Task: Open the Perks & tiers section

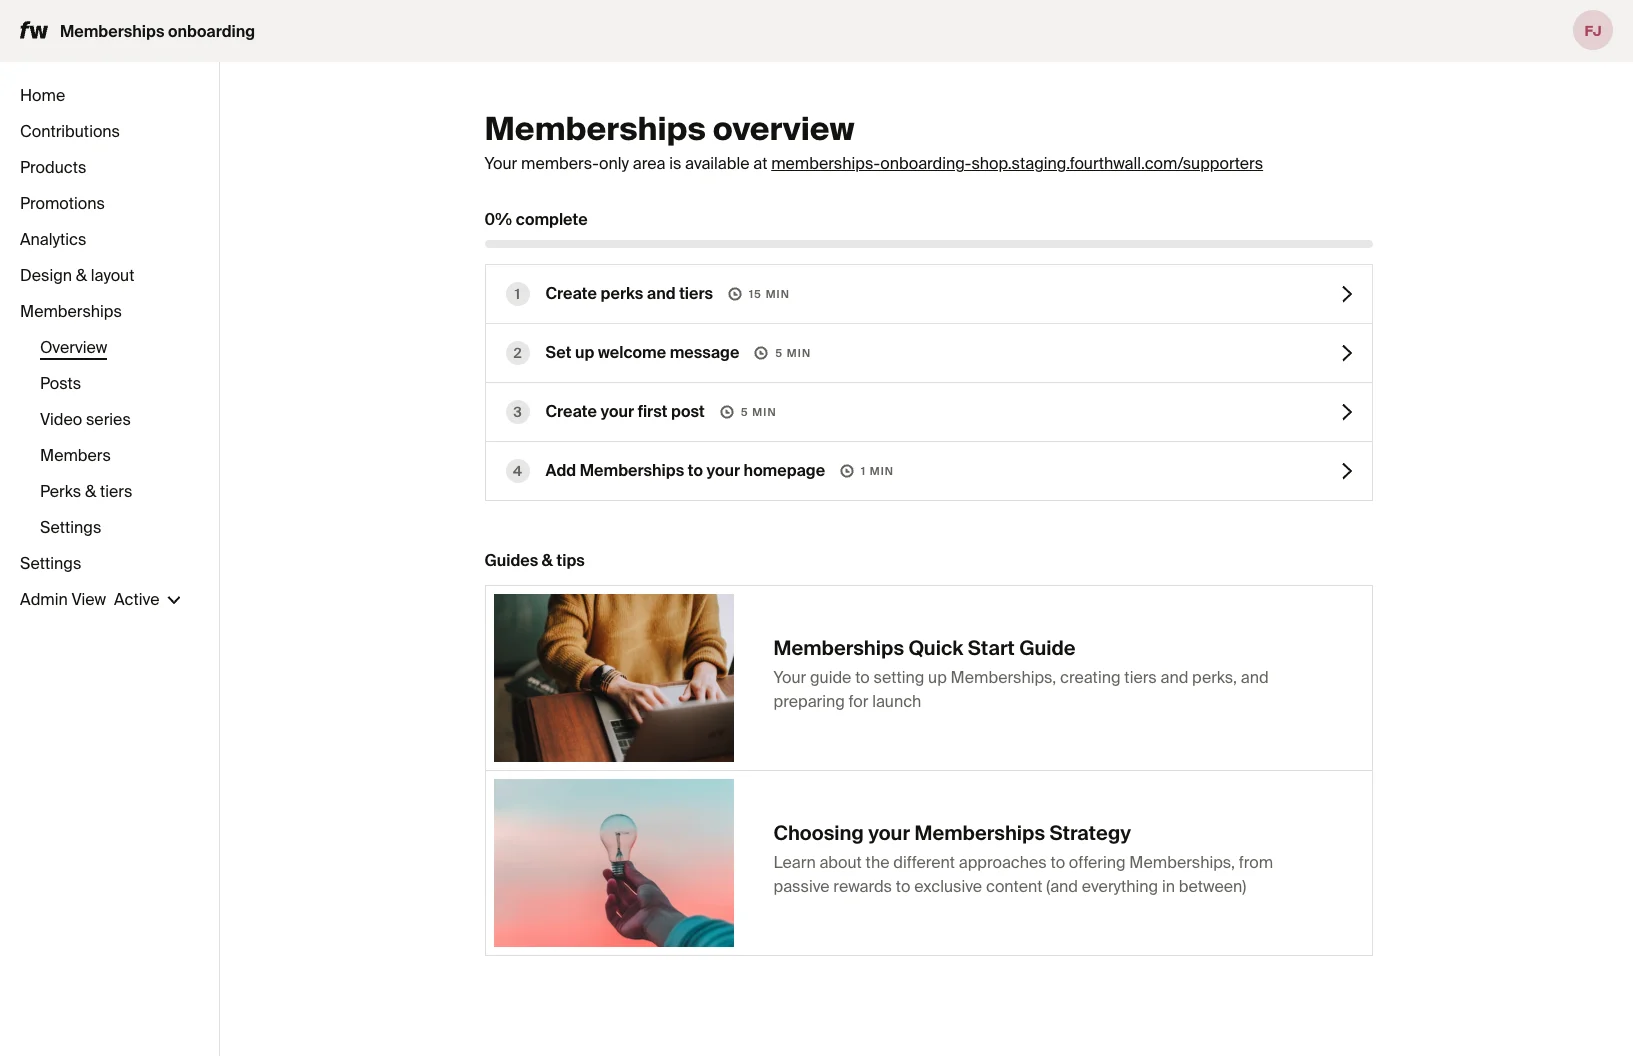Action: pos(86,491)
